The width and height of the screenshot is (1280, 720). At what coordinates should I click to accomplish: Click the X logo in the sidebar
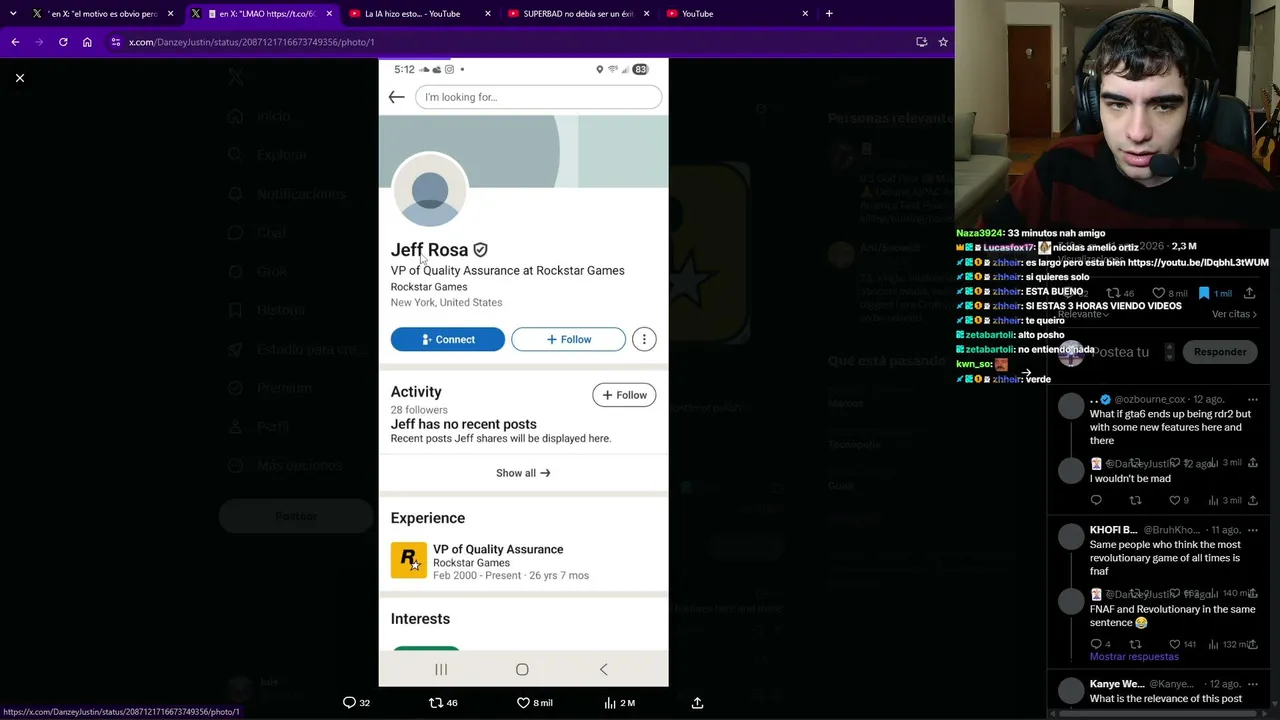click(236, 77)
